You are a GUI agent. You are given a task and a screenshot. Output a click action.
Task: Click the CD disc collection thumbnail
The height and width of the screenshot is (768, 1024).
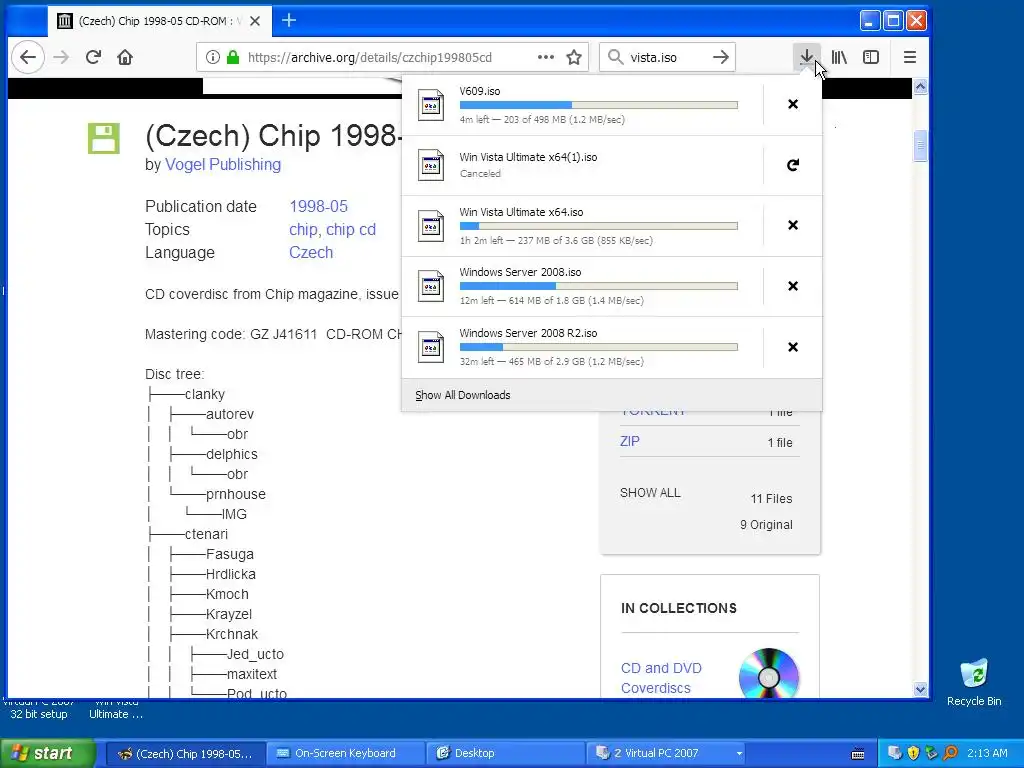[769, 674]
